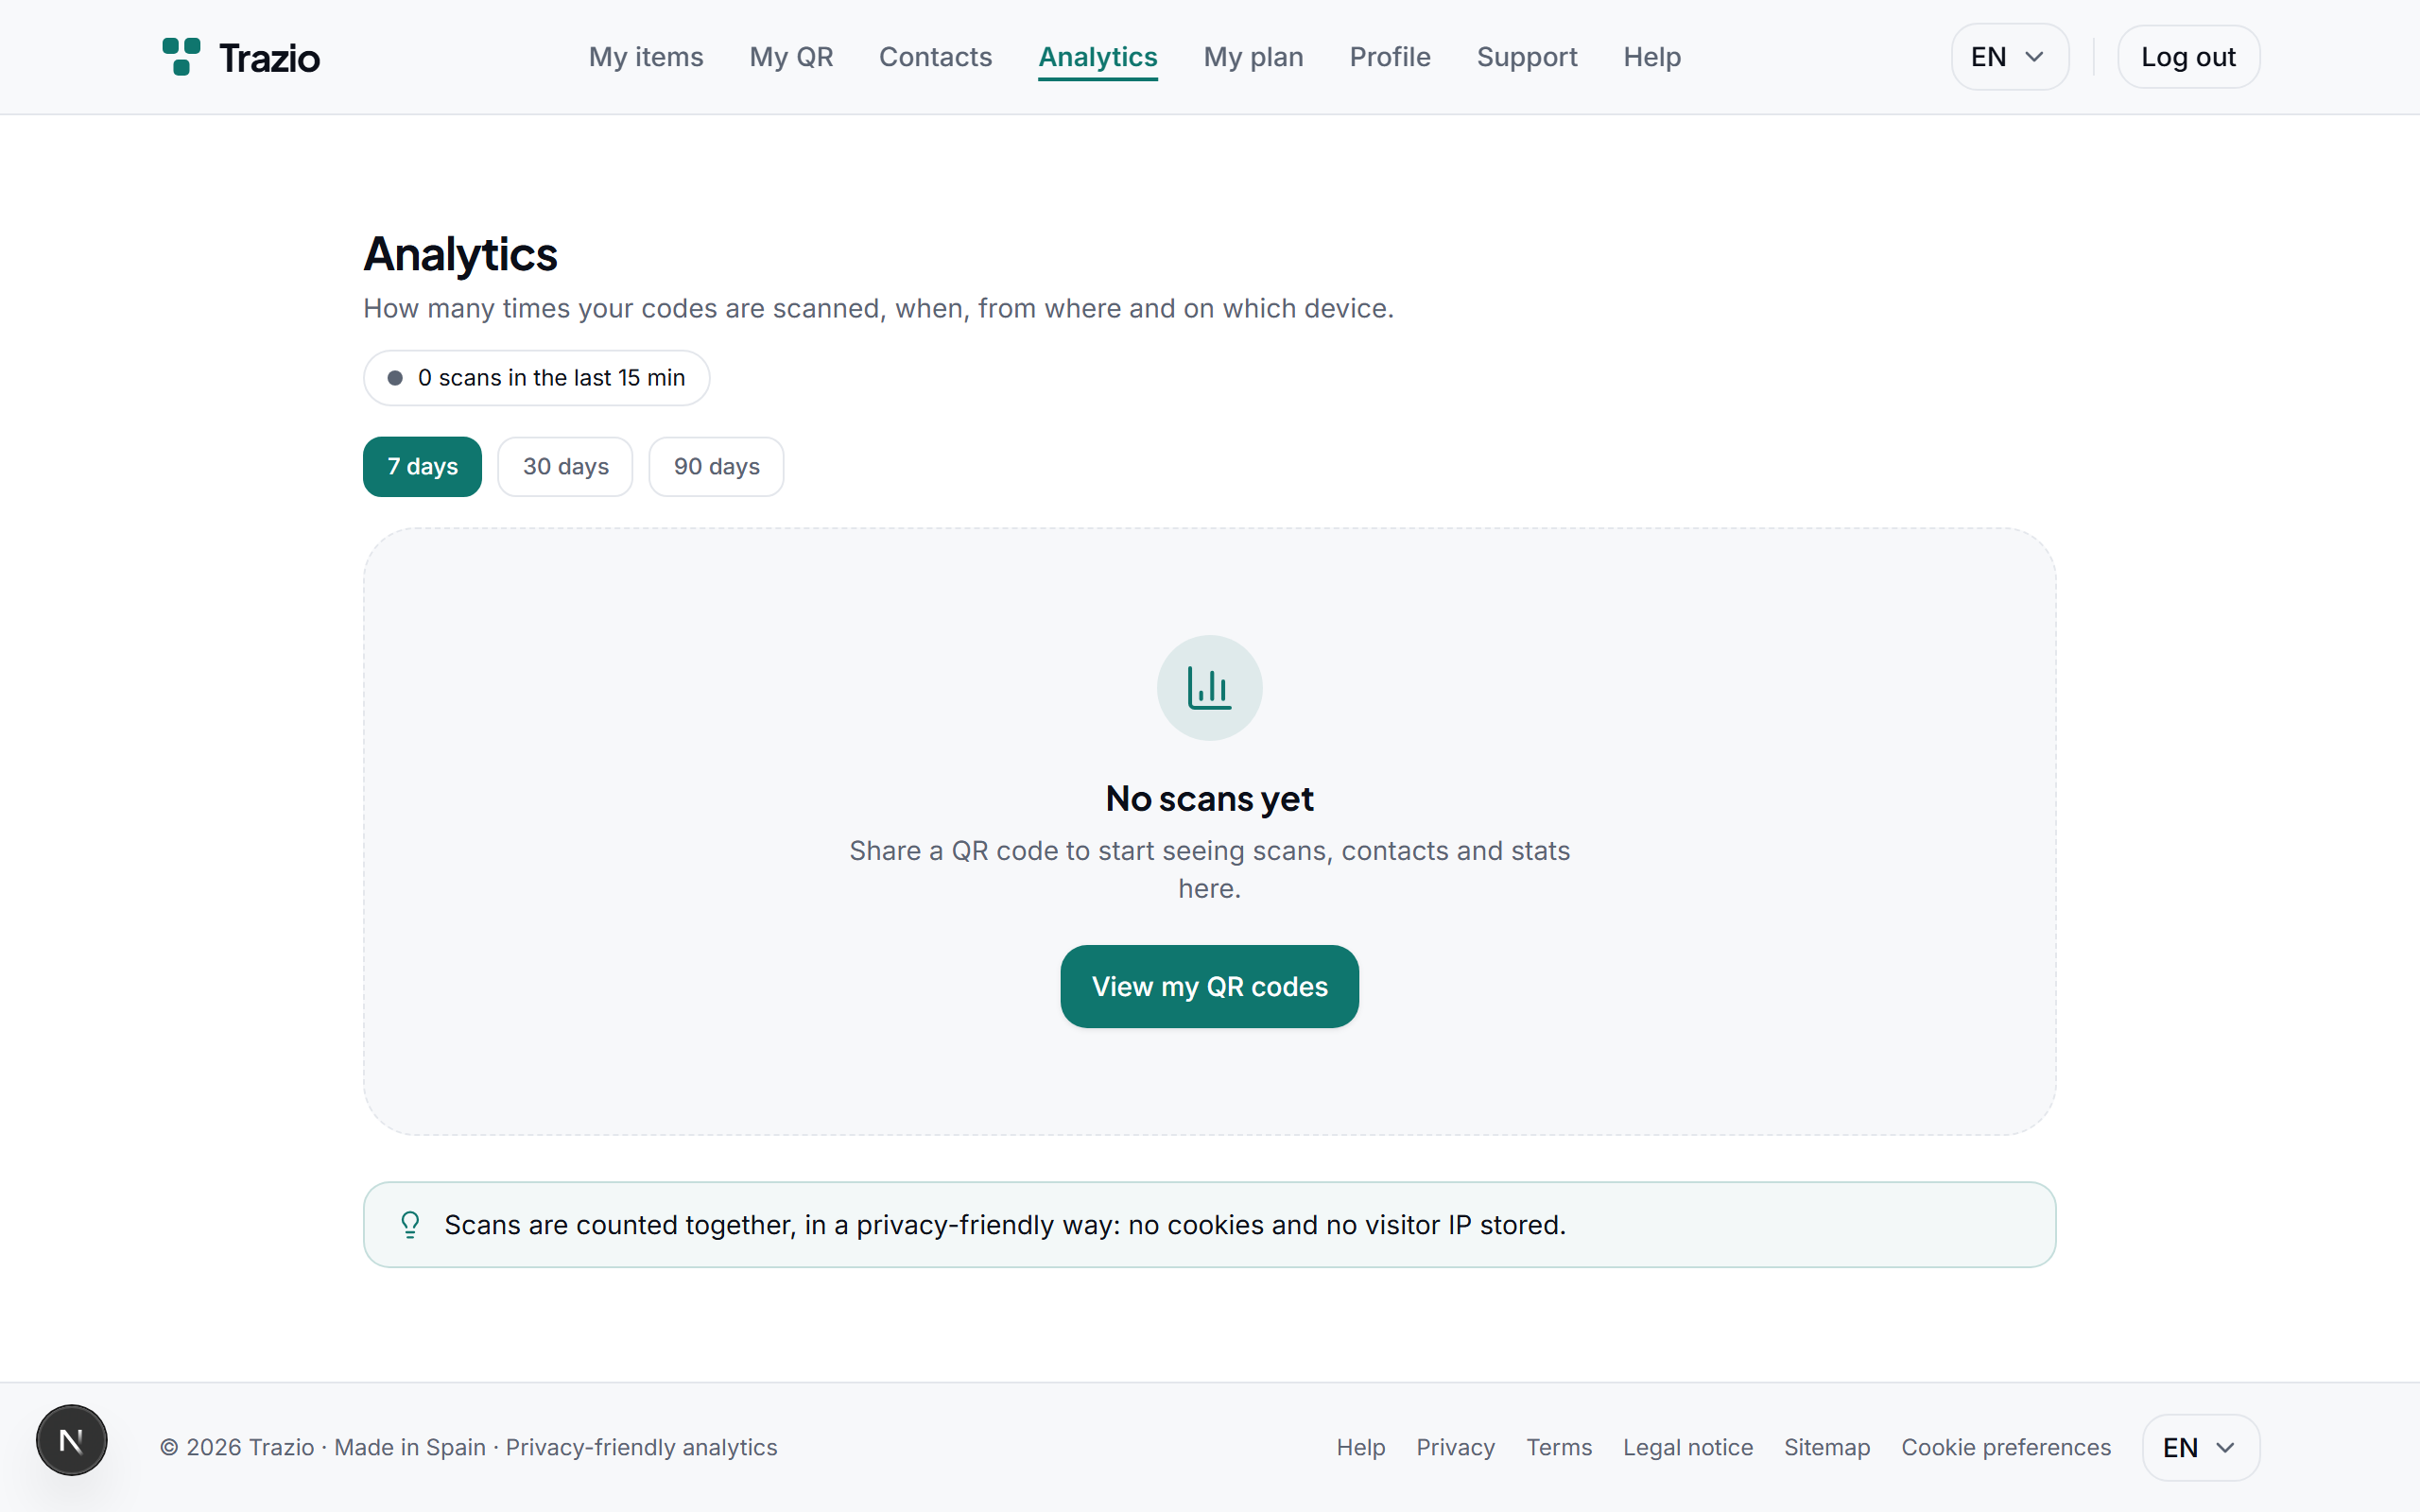Click View my QR codes button
The image size is (2420, 1512).
point(1209,986)
